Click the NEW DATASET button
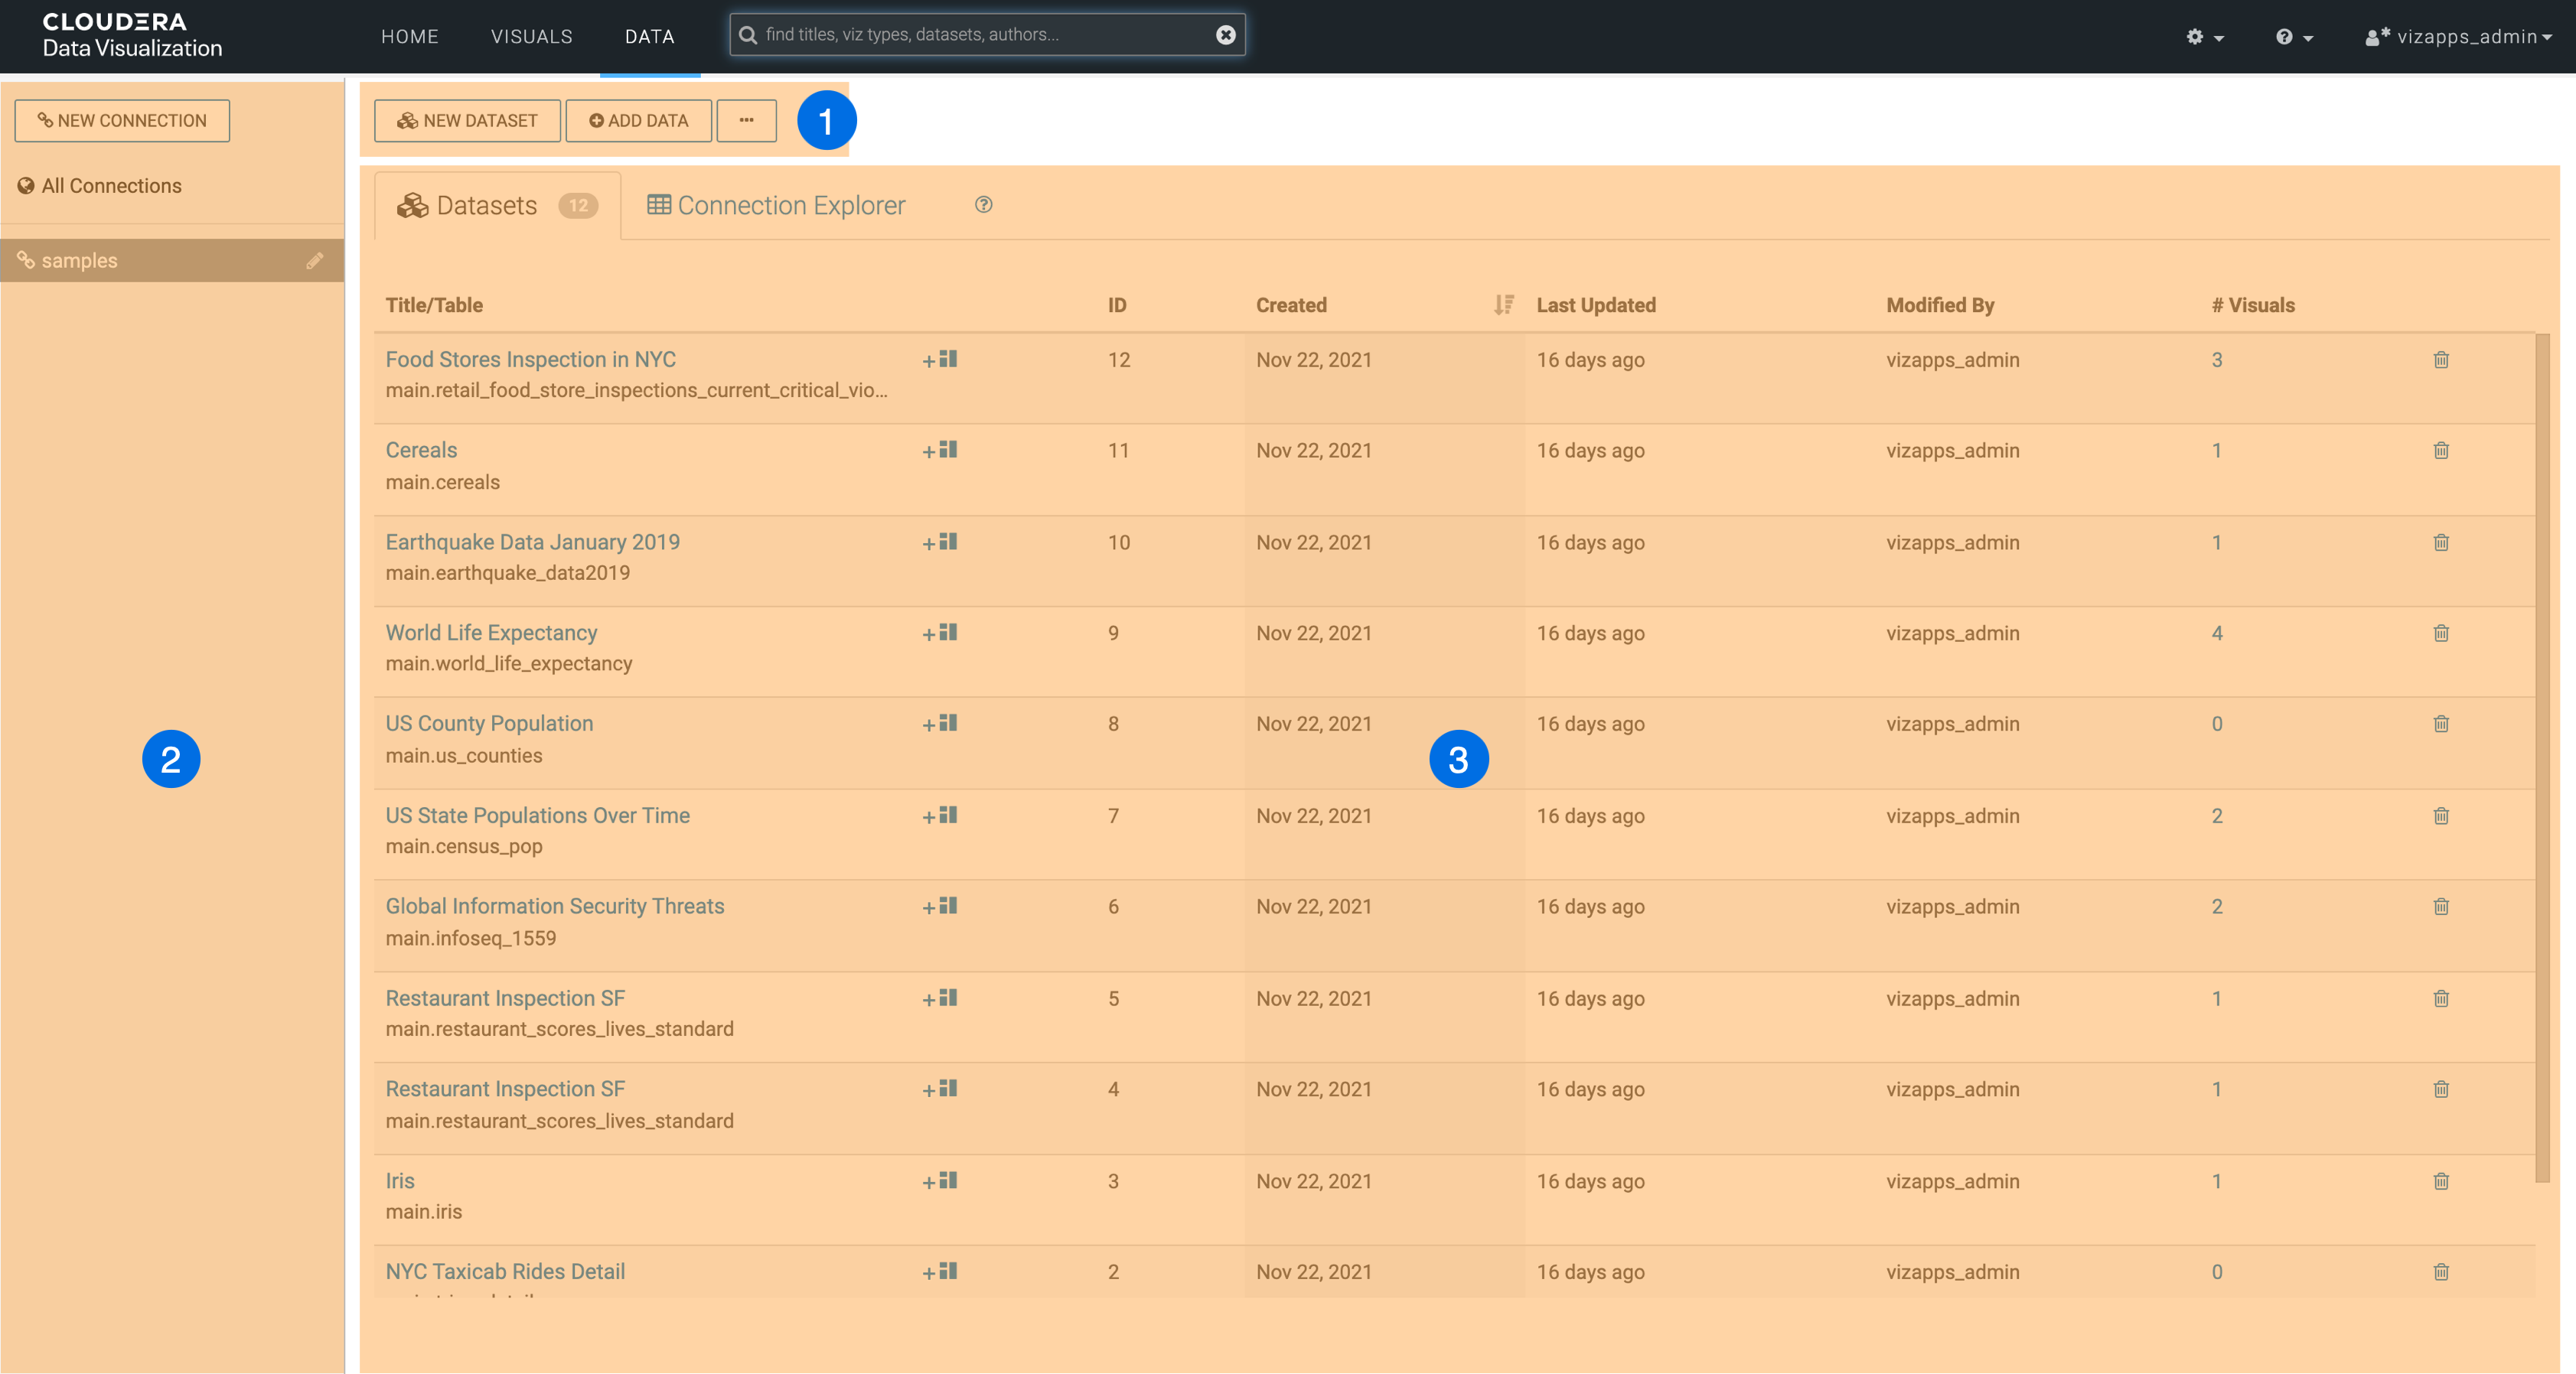This screenshot has height=1374, width=2576. [467, 120]
